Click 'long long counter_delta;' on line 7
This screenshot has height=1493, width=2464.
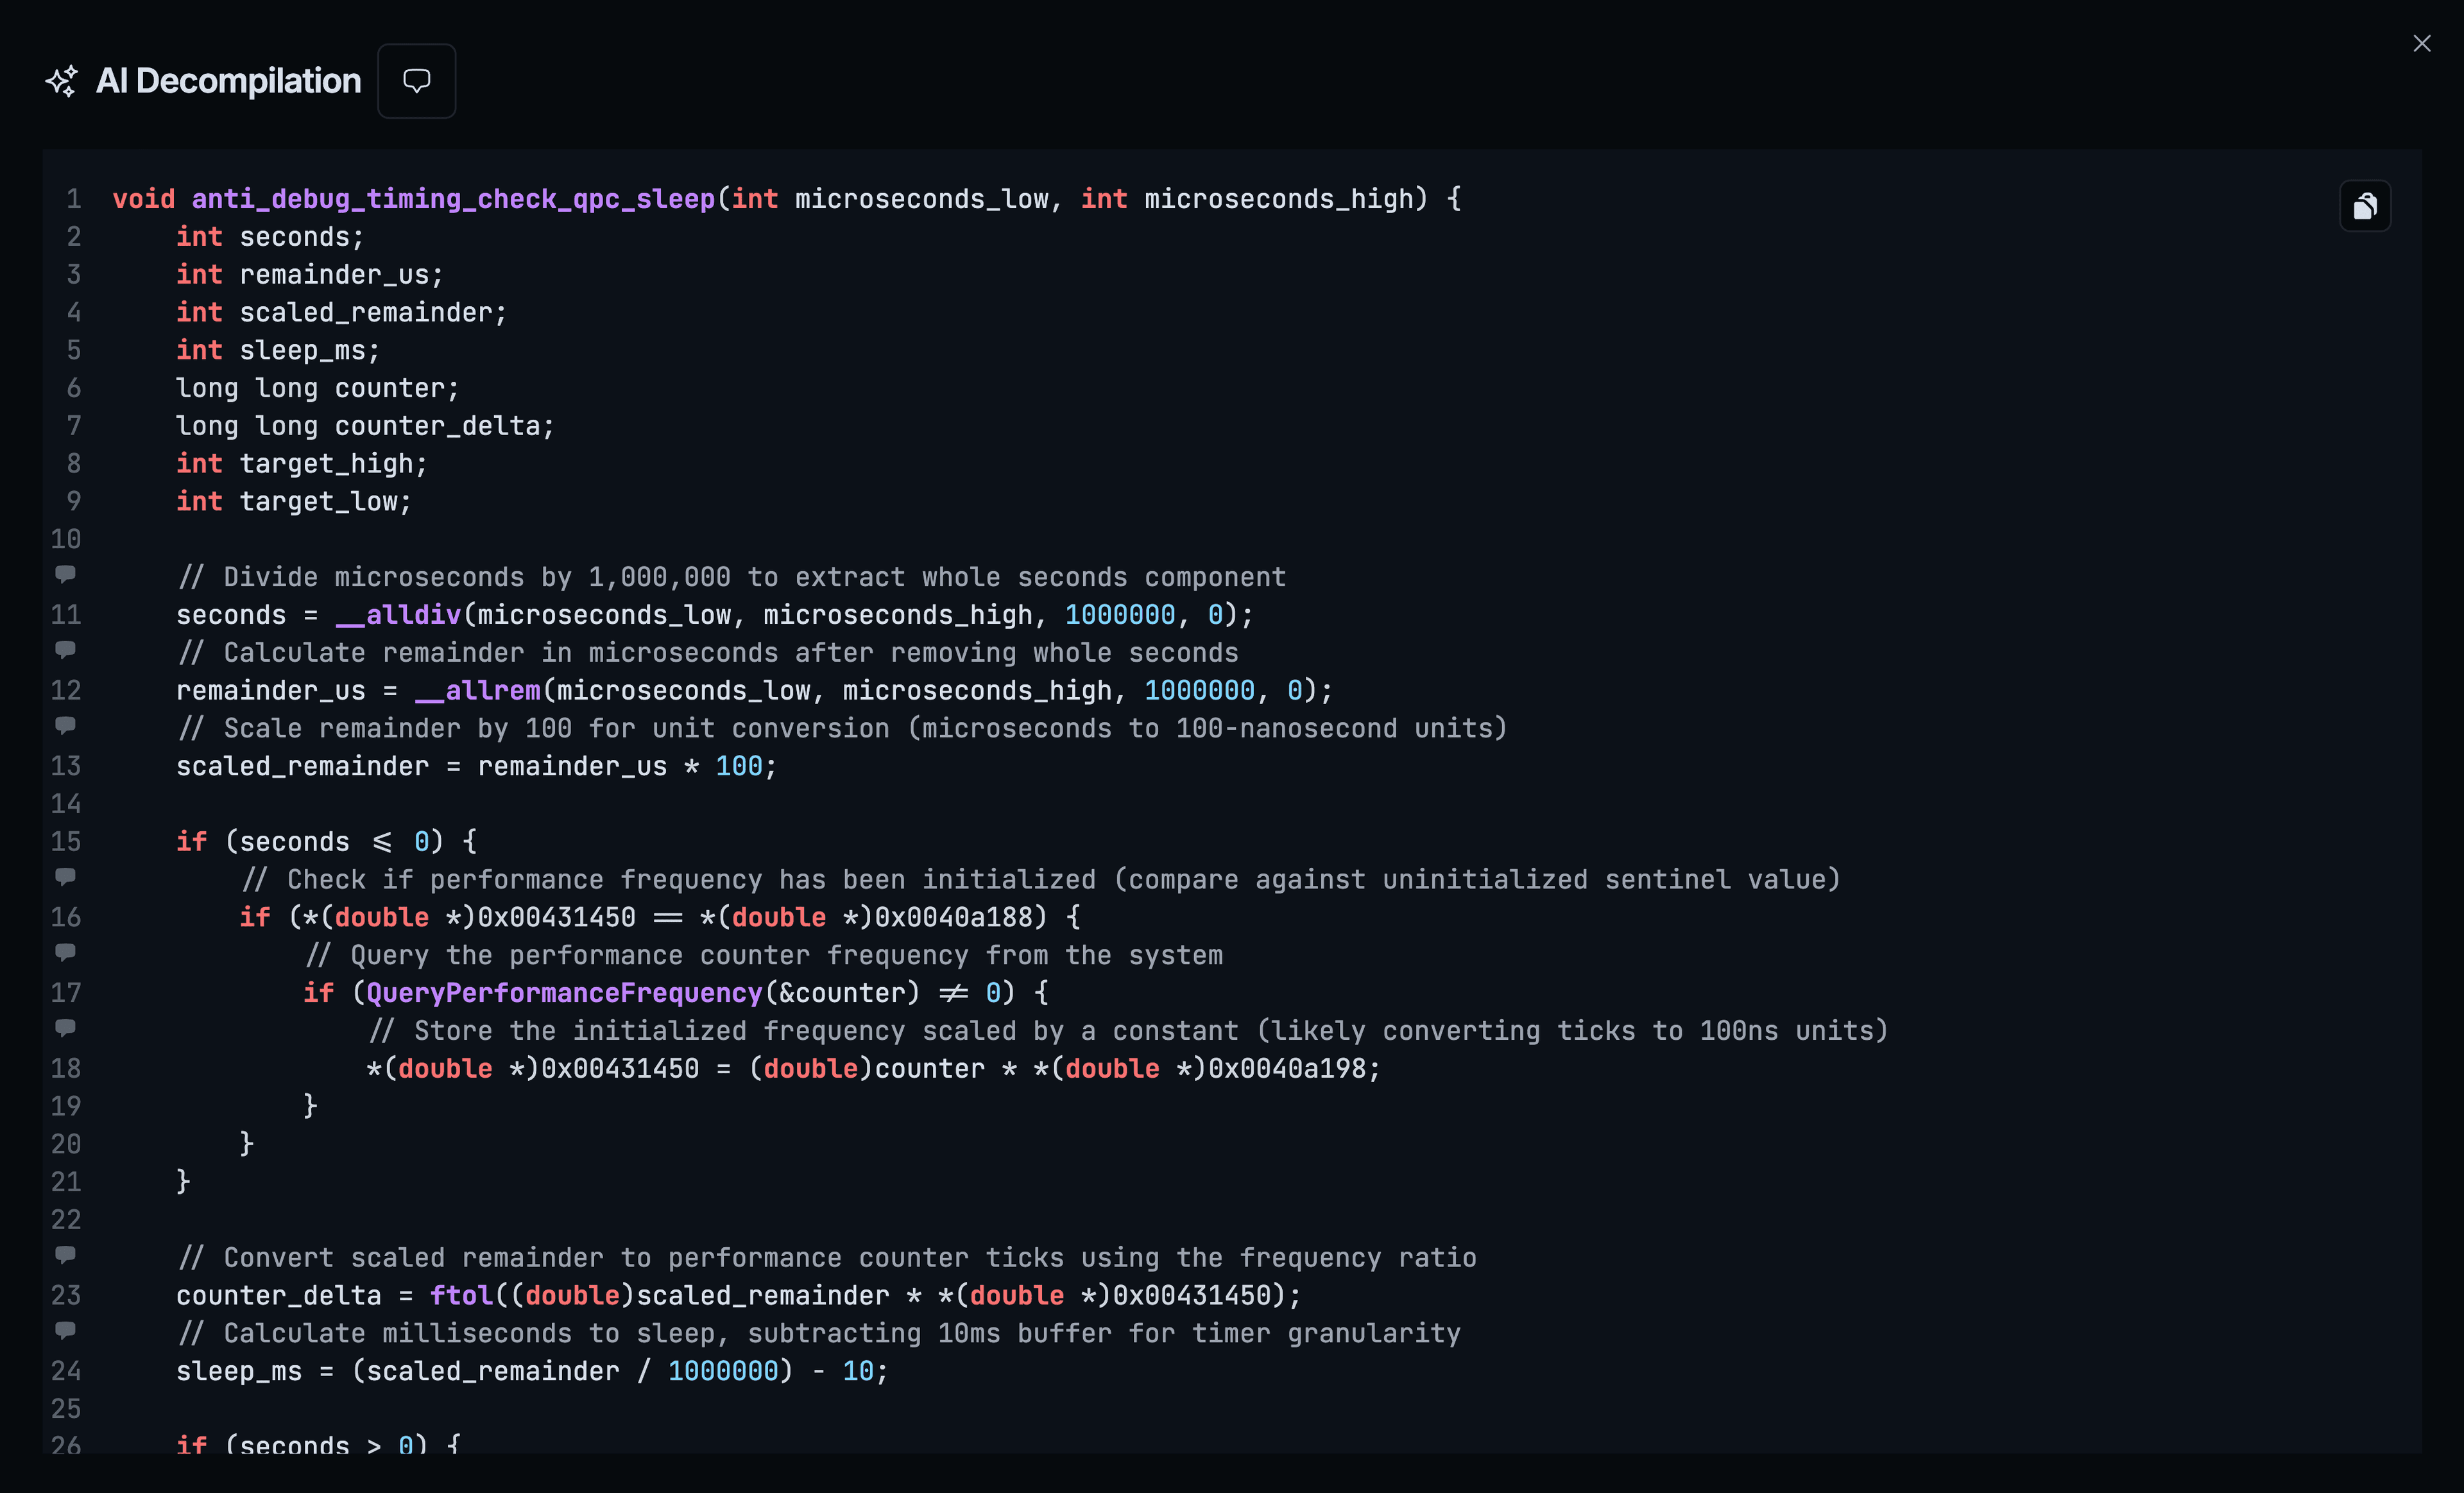click(365, 426)
